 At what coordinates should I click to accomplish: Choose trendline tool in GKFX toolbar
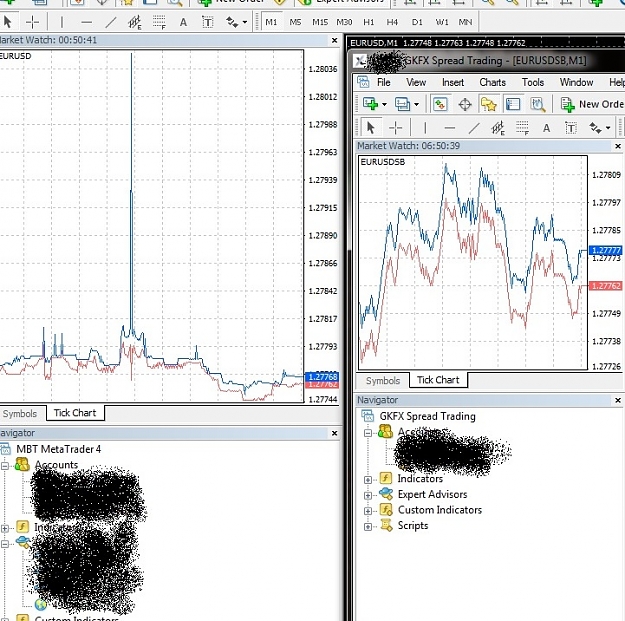coord(474,128)
